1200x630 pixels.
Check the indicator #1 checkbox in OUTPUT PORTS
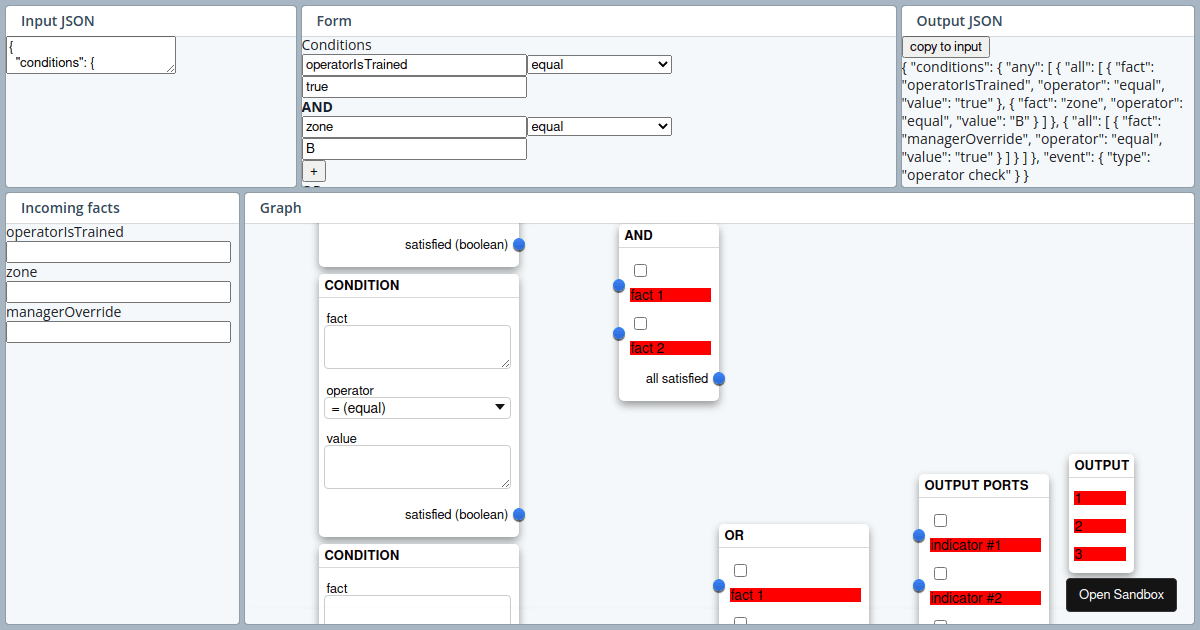(941, 521)
